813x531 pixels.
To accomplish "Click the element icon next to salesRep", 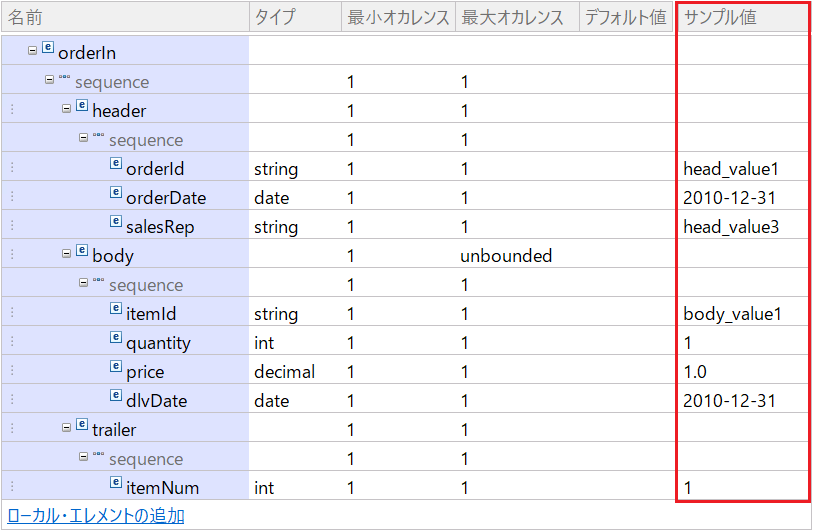I will (x=116, y=221).
